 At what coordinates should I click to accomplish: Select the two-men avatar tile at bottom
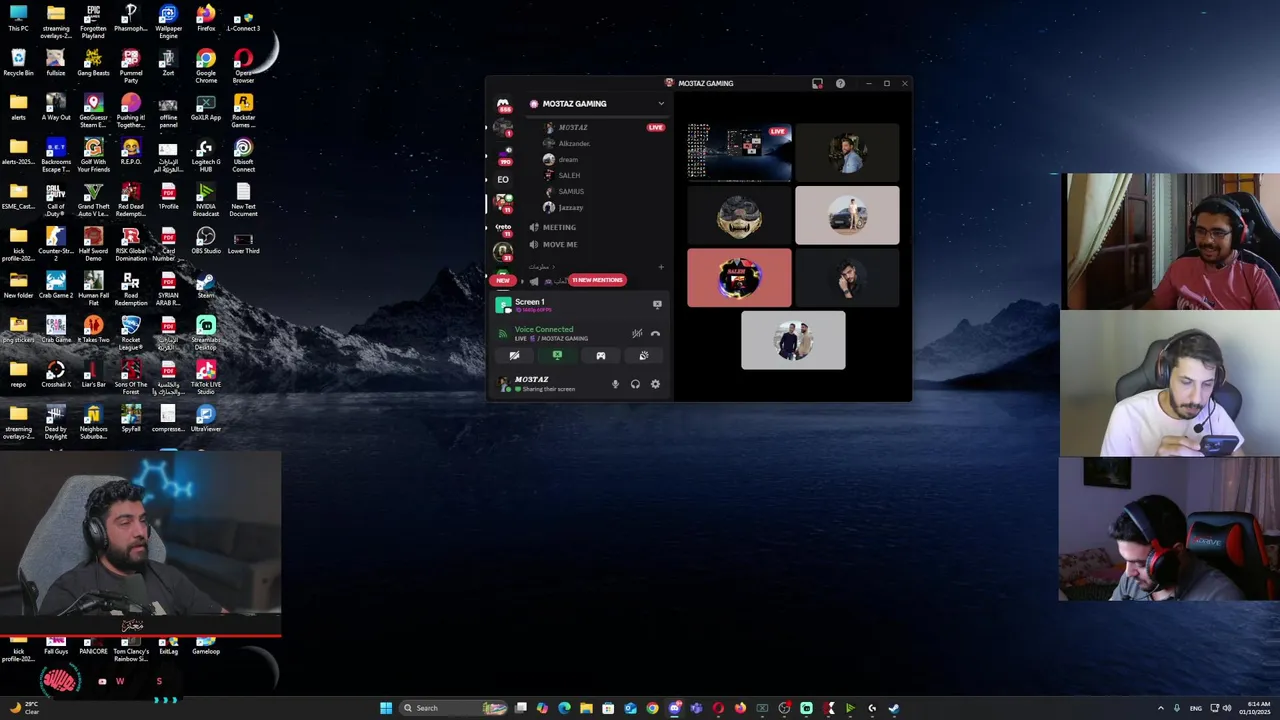pos(793,341)
